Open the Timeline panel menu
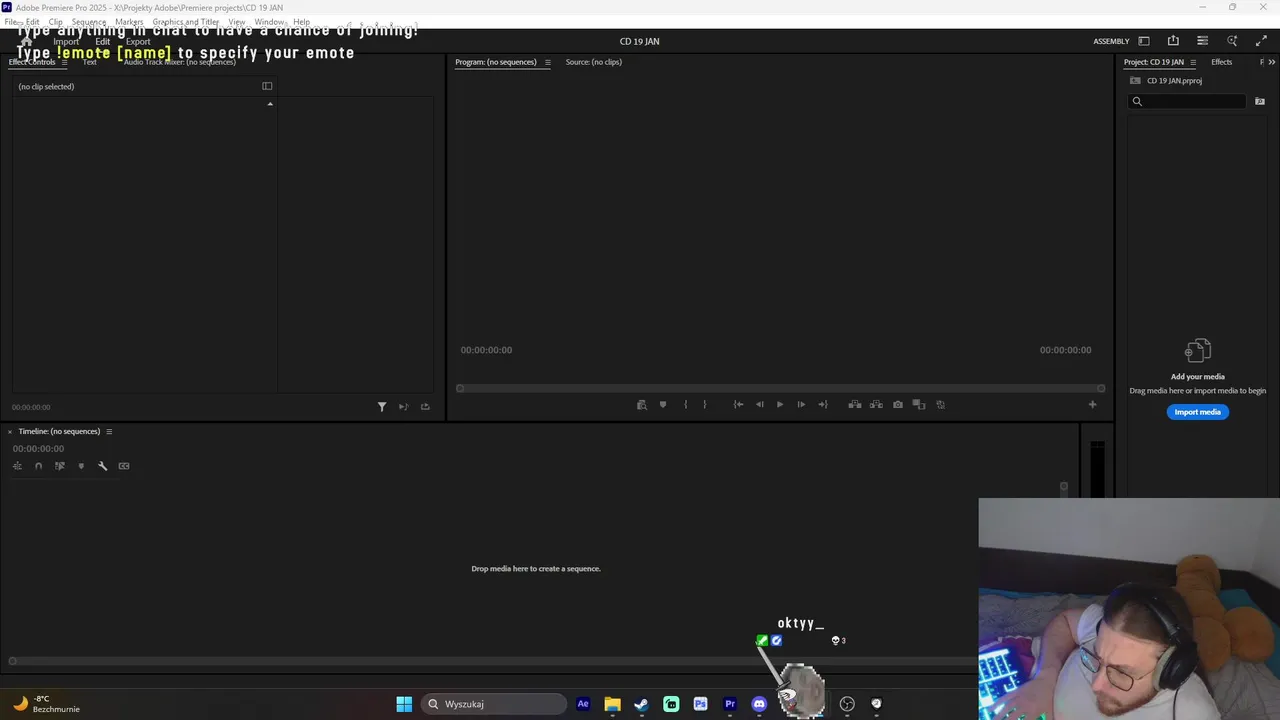This screenshot has height=720, width=1280. 109,432
